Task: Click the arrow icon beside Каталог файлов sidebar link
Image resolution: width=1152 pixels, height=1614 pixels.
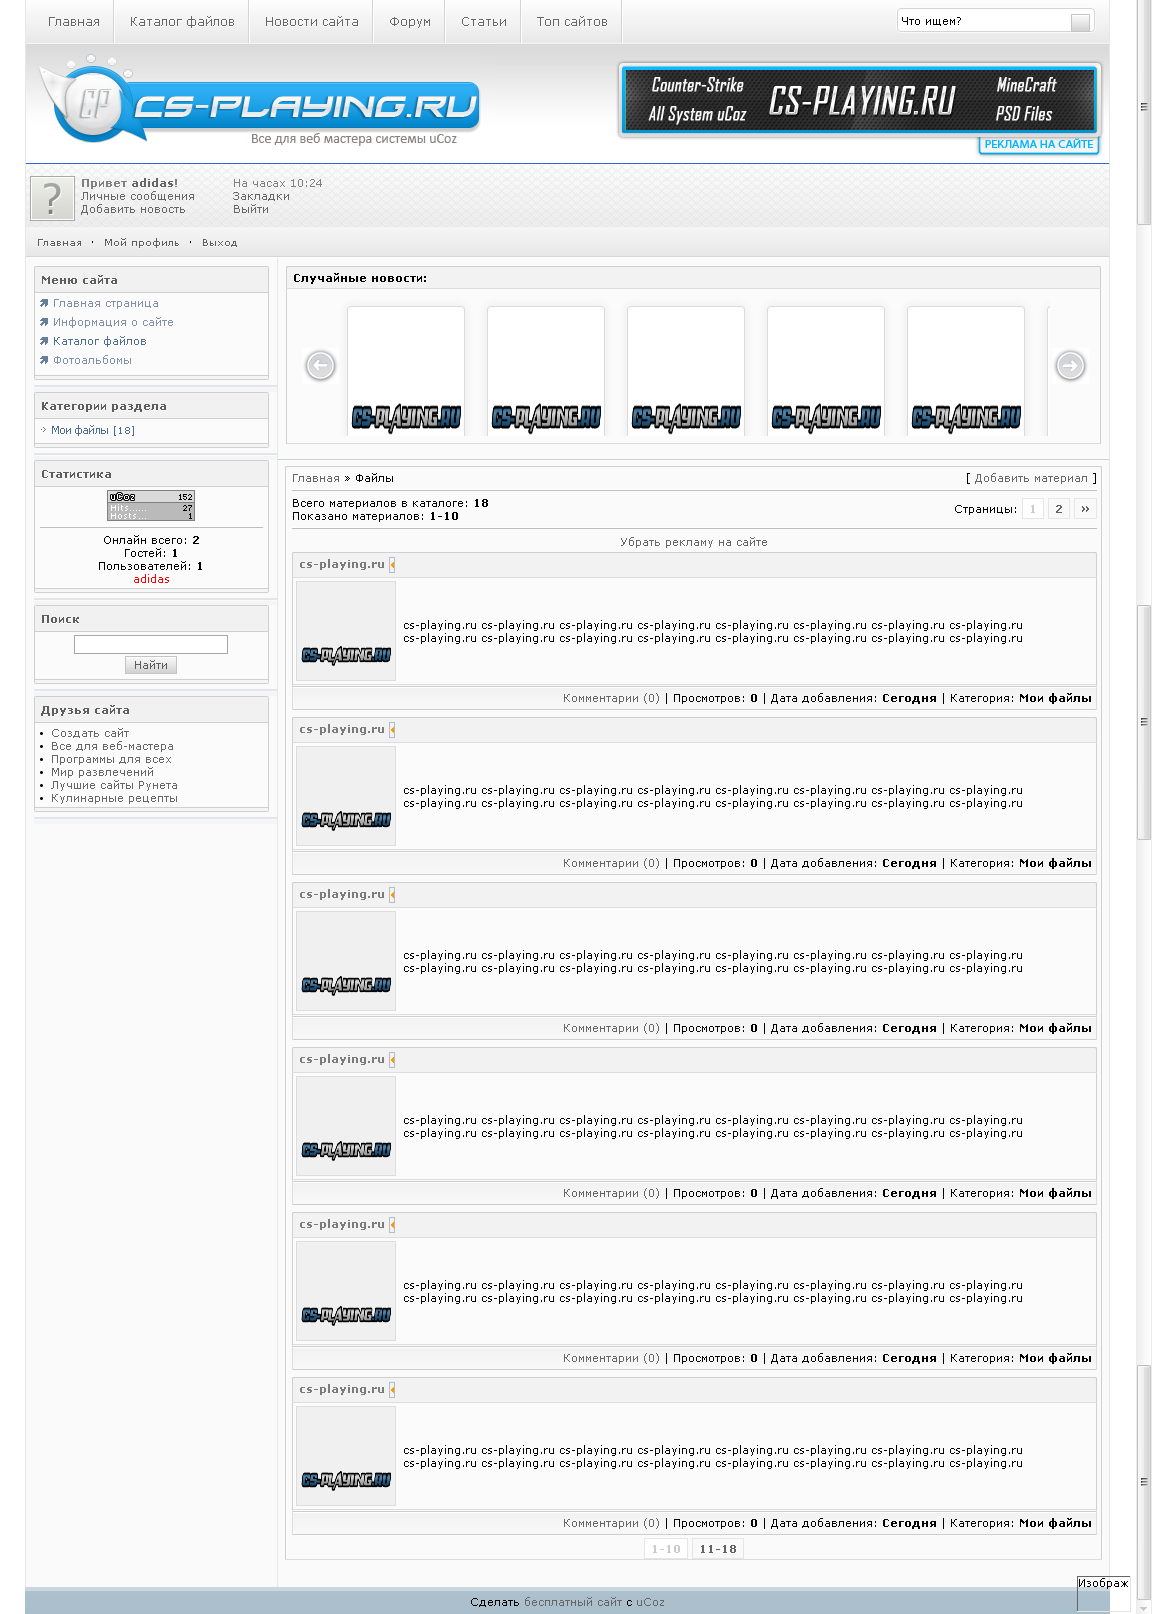Action: point(44,341)
